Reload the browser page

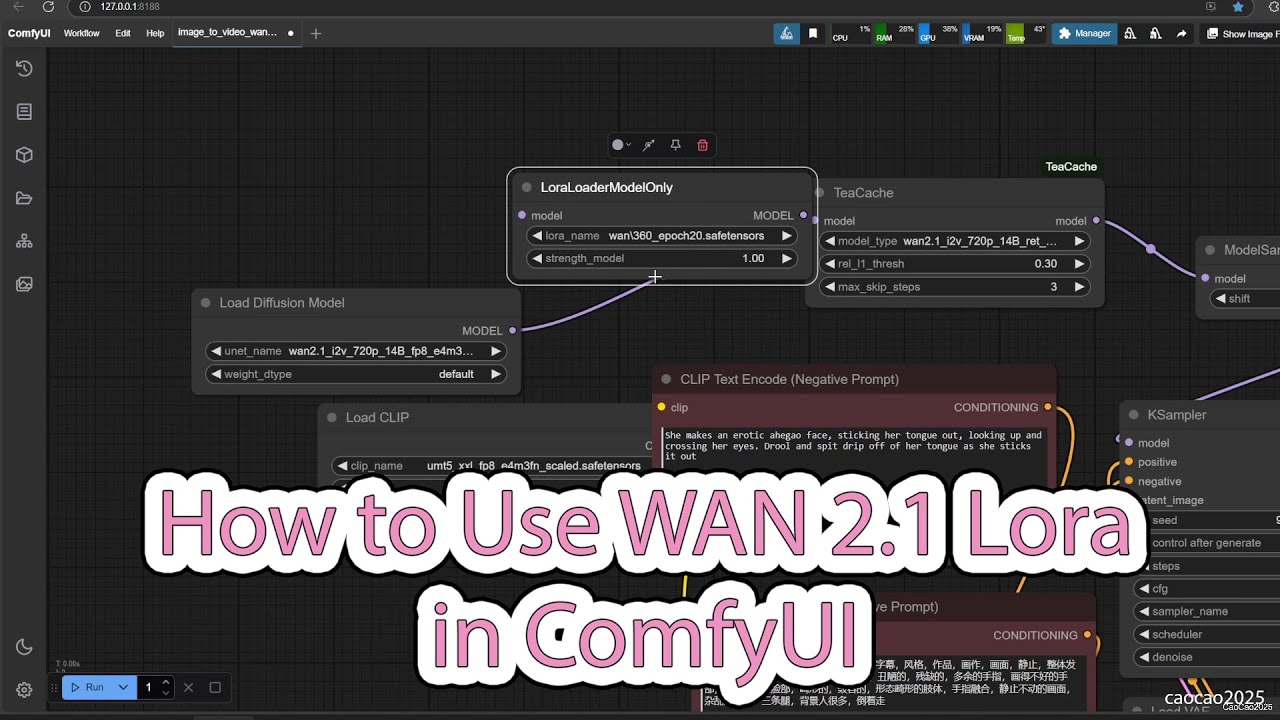tap(48, 6)
